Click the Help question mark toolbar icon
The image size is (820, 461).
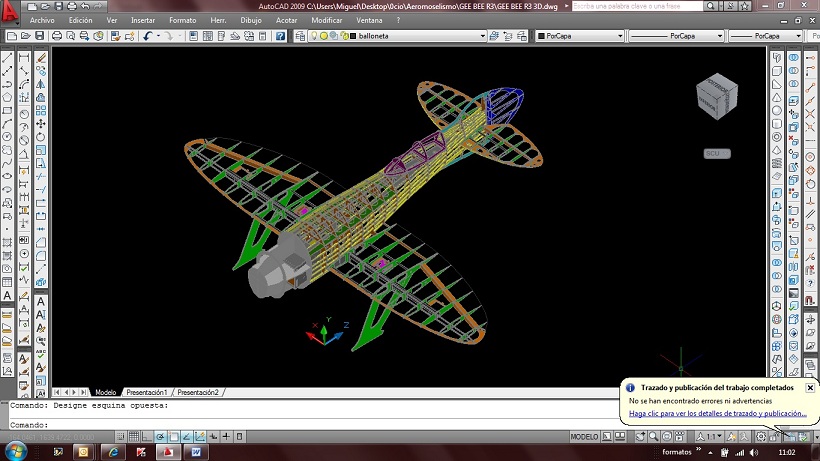[x=282, y=36]
